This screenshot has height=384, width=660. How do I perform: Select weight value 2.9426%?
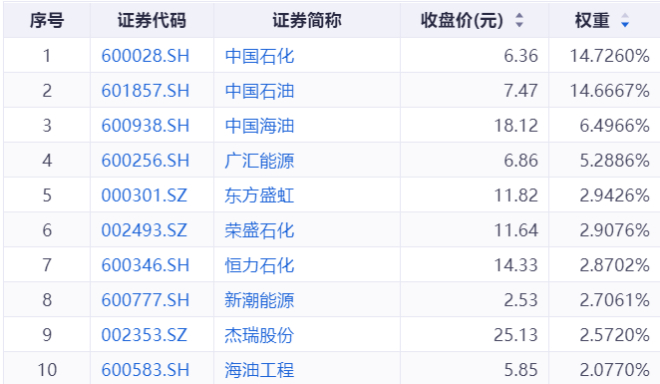(615, 195)
